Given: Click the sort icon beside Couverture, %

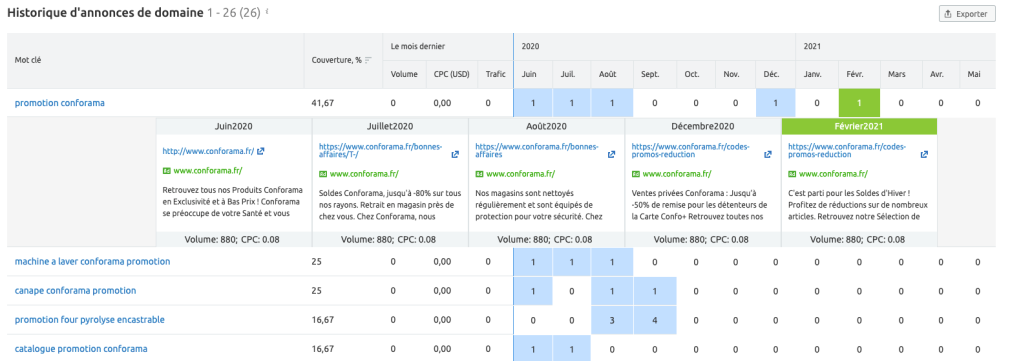Looking at the screenshot, I should (x=368, y=60).
